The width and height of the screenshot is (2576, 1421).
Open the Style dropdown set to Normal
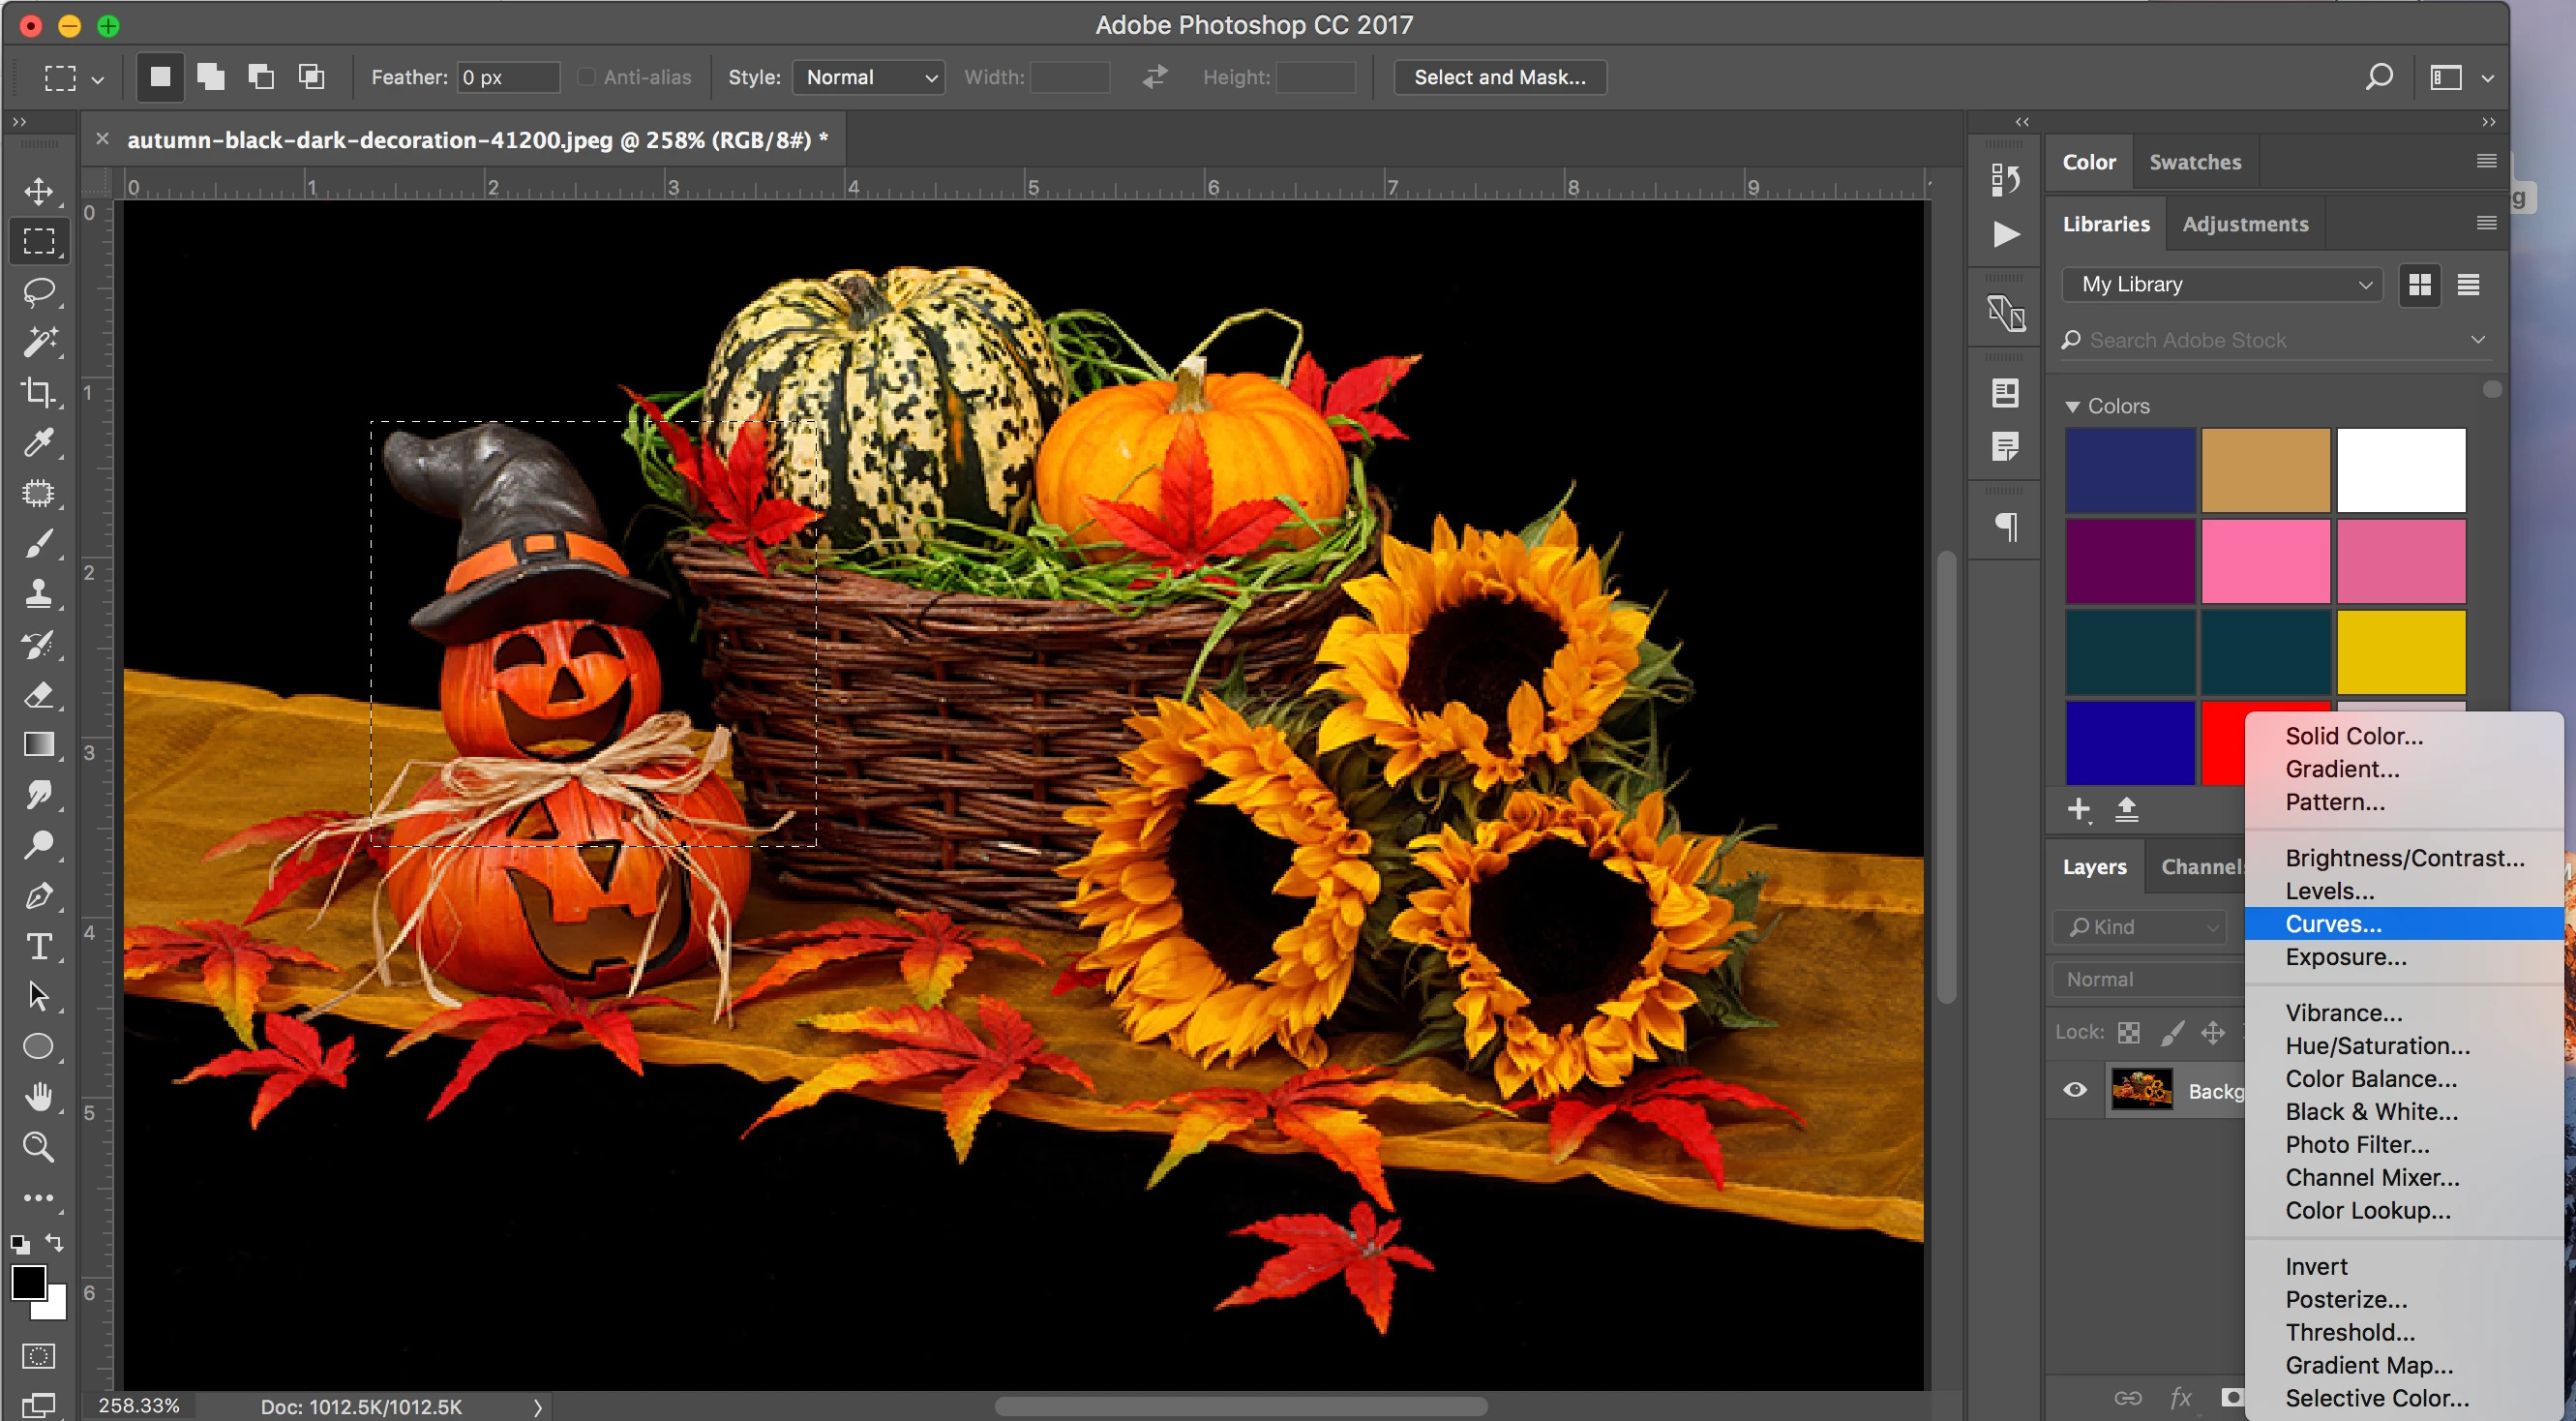869,77
